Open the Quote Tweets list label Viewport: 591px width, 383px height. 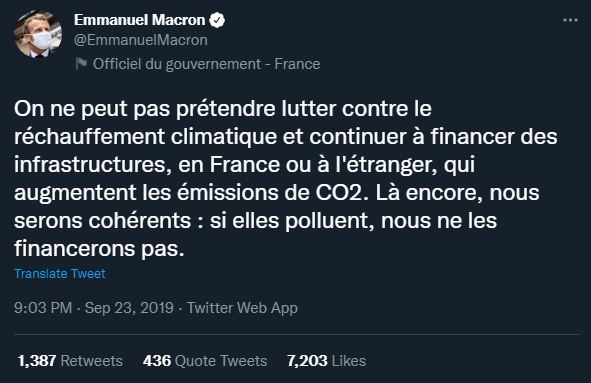(221, 361)
